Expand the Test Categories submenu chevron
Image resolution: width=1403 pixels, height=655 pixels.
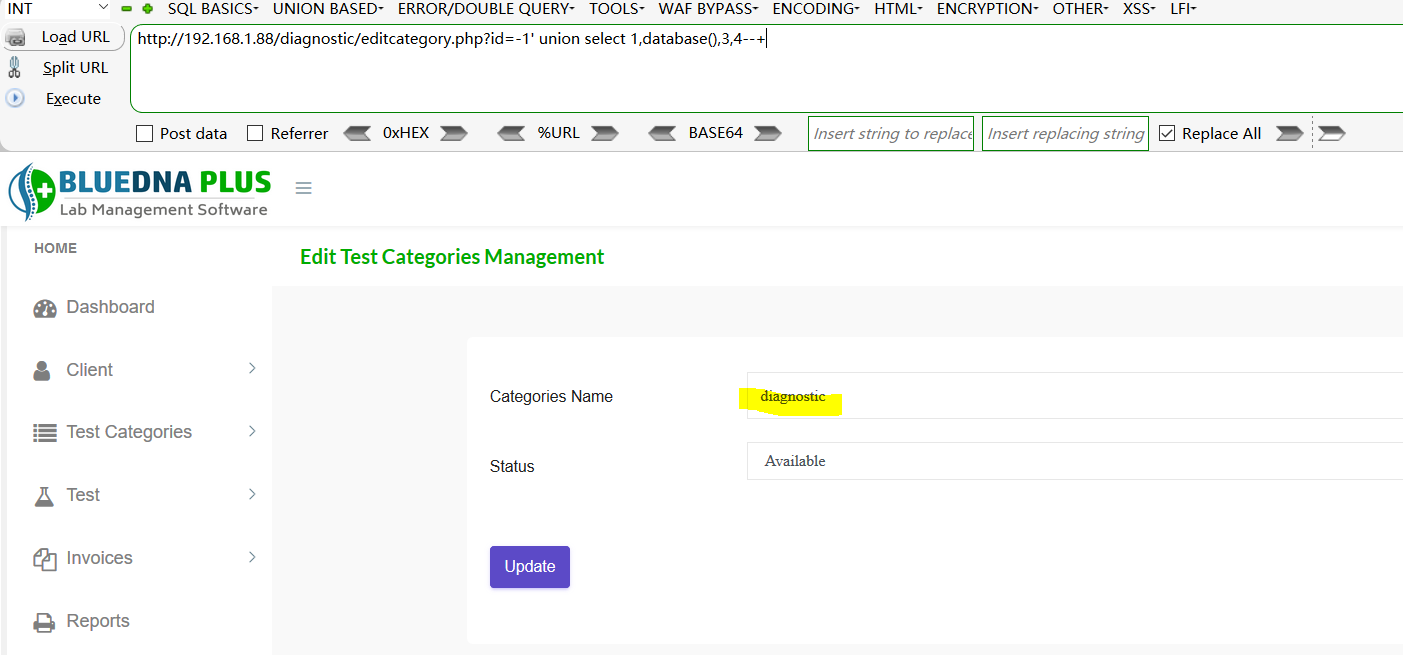[x=252, y=431]
